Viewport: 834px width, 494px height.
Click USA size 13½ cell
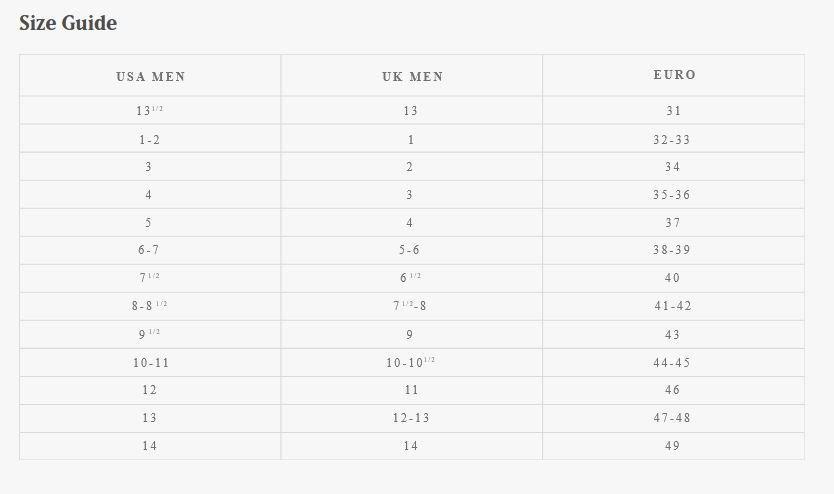(x=151, y=111)
